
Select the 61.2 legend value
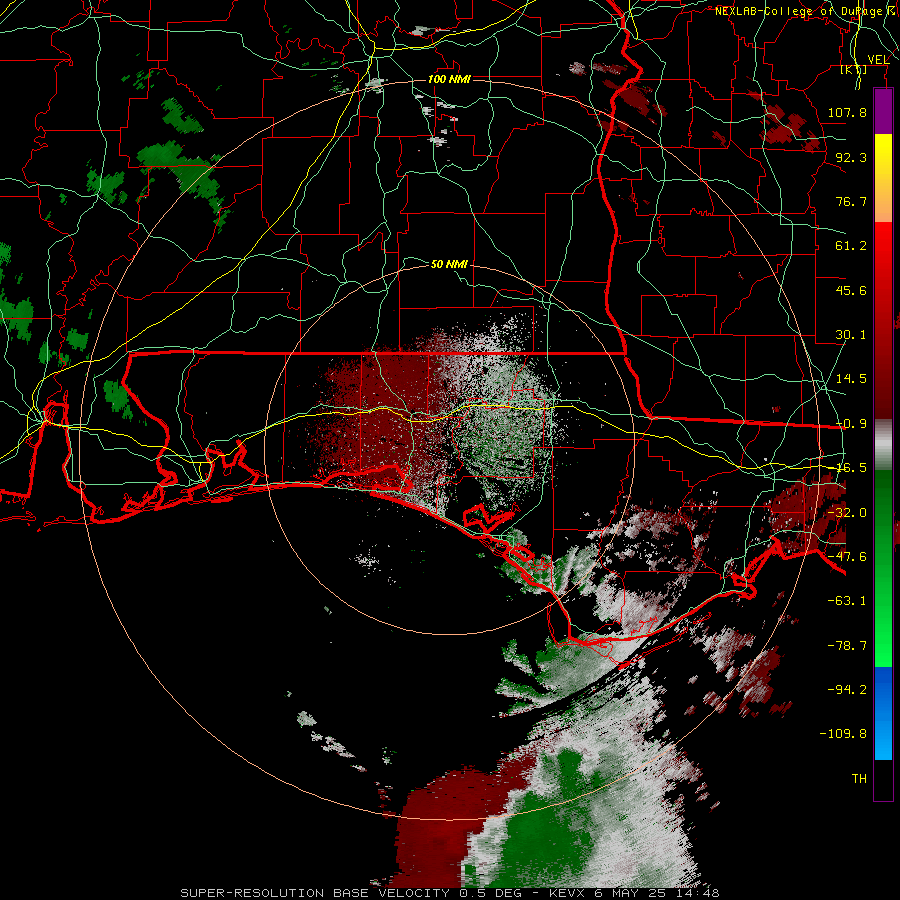coord(851,246)
